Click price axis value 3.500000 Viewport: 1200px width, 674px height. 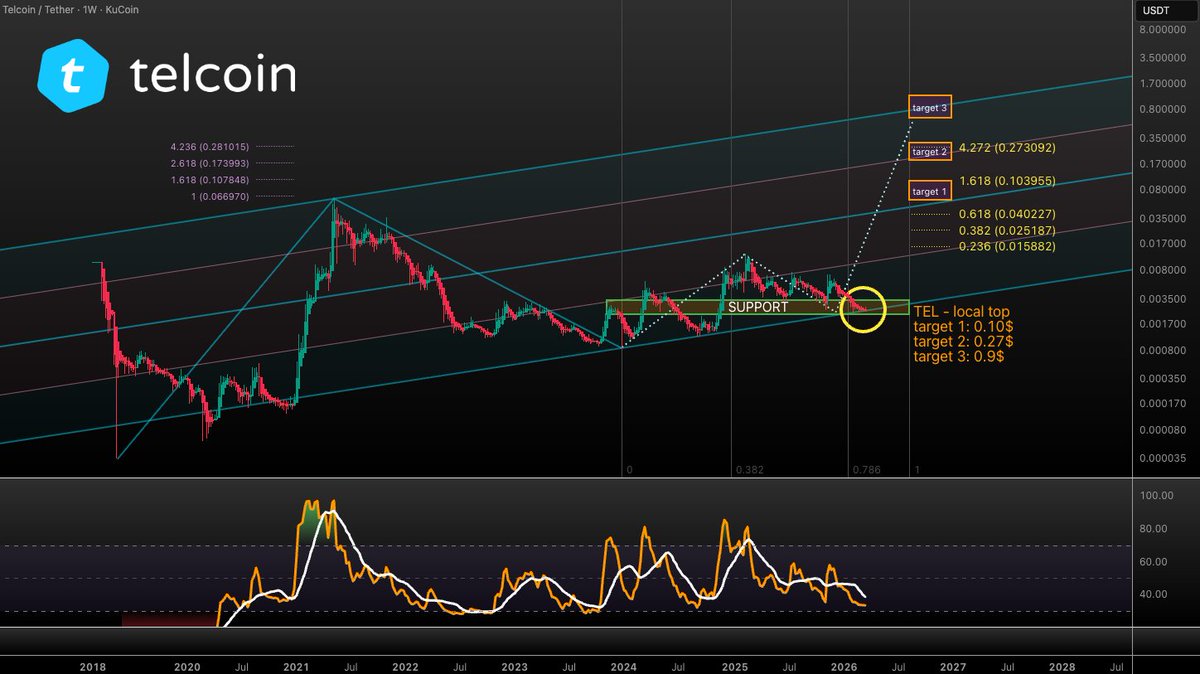1162,58
